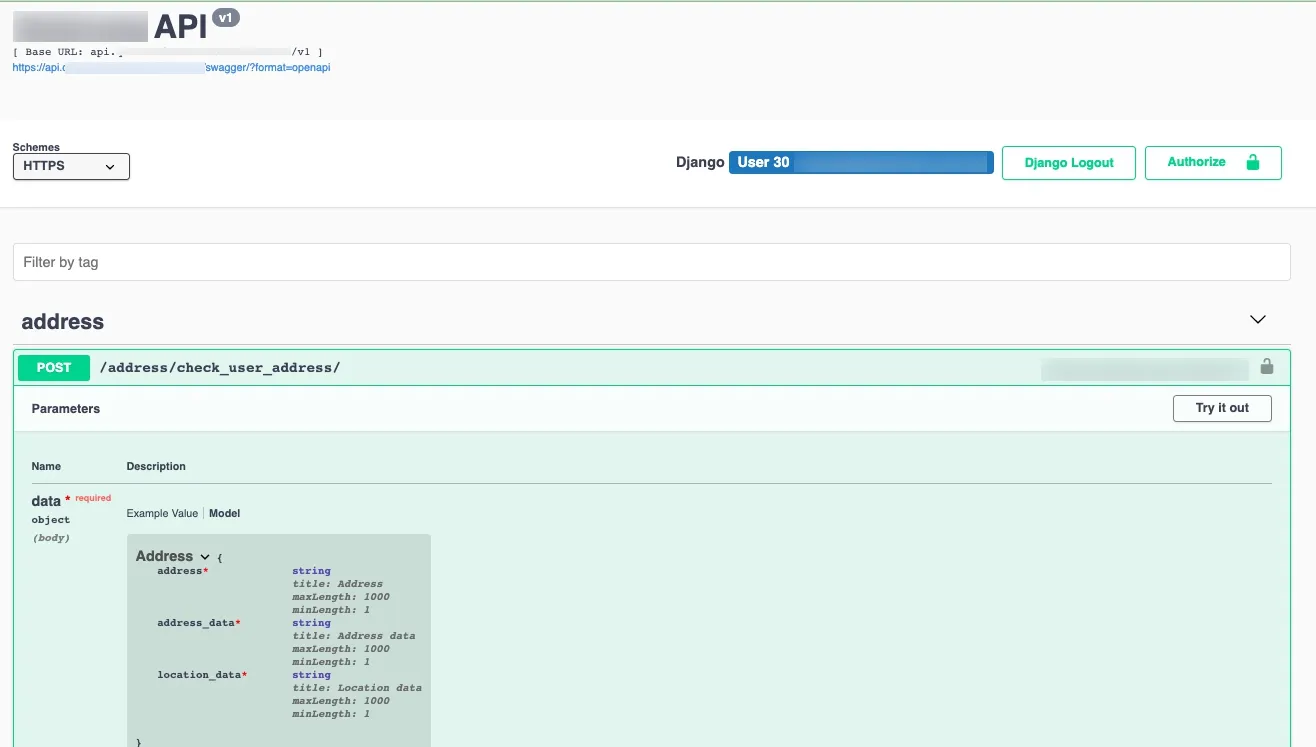
Task: Click the lock icon on the check_user_address endpoint
Action: coord(1267,366)
